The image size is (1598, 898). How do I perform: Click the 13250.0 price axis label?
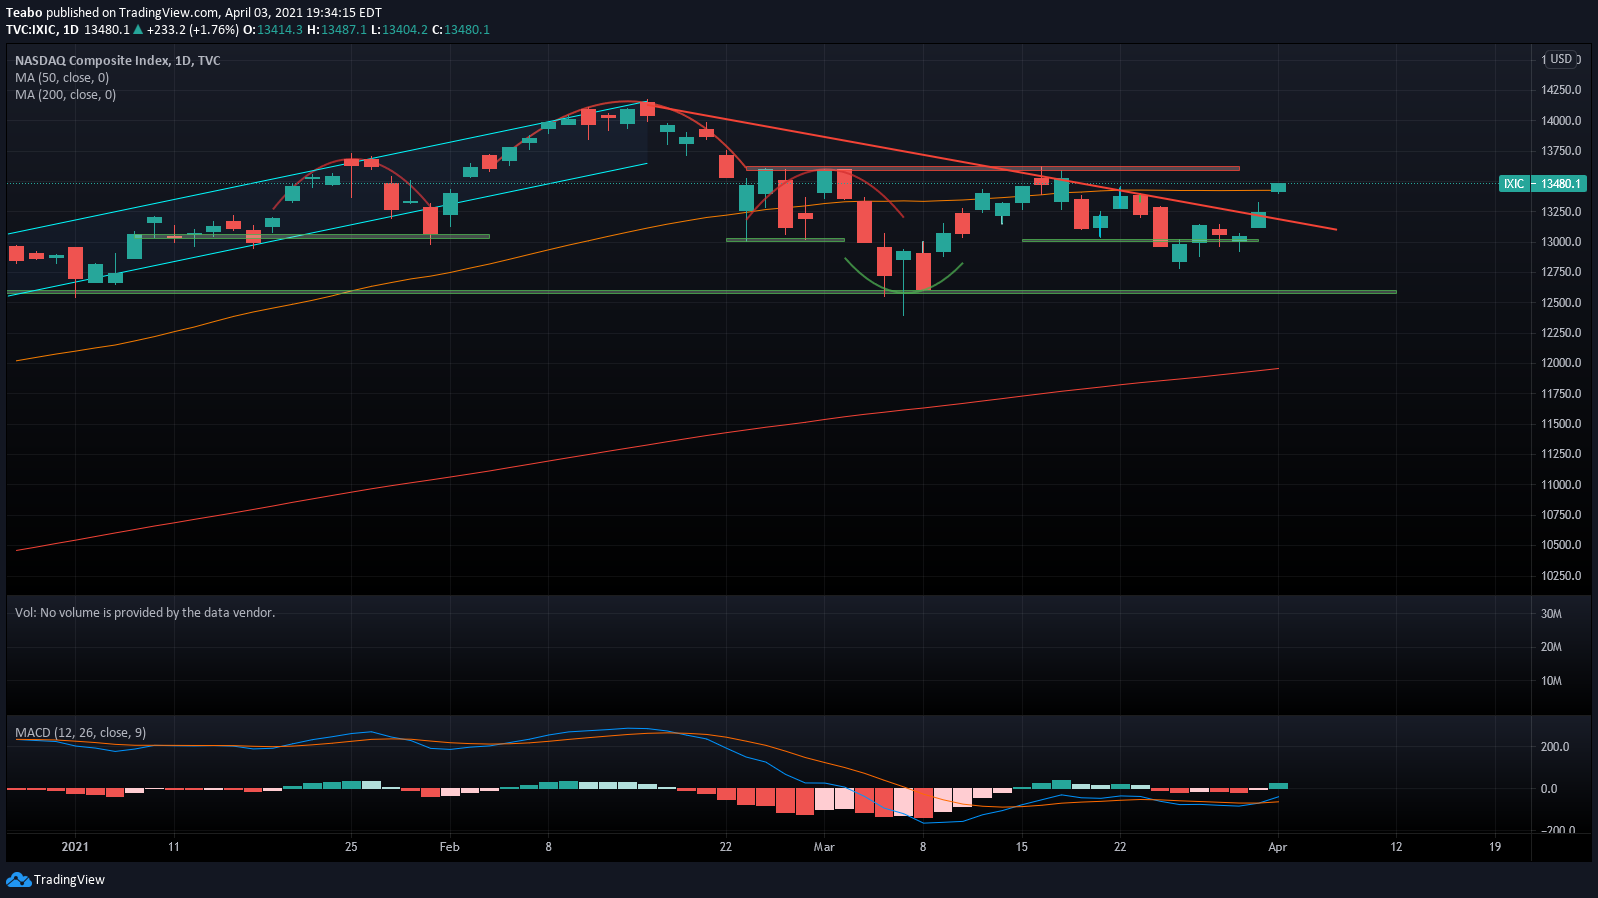coord(1561,212)
